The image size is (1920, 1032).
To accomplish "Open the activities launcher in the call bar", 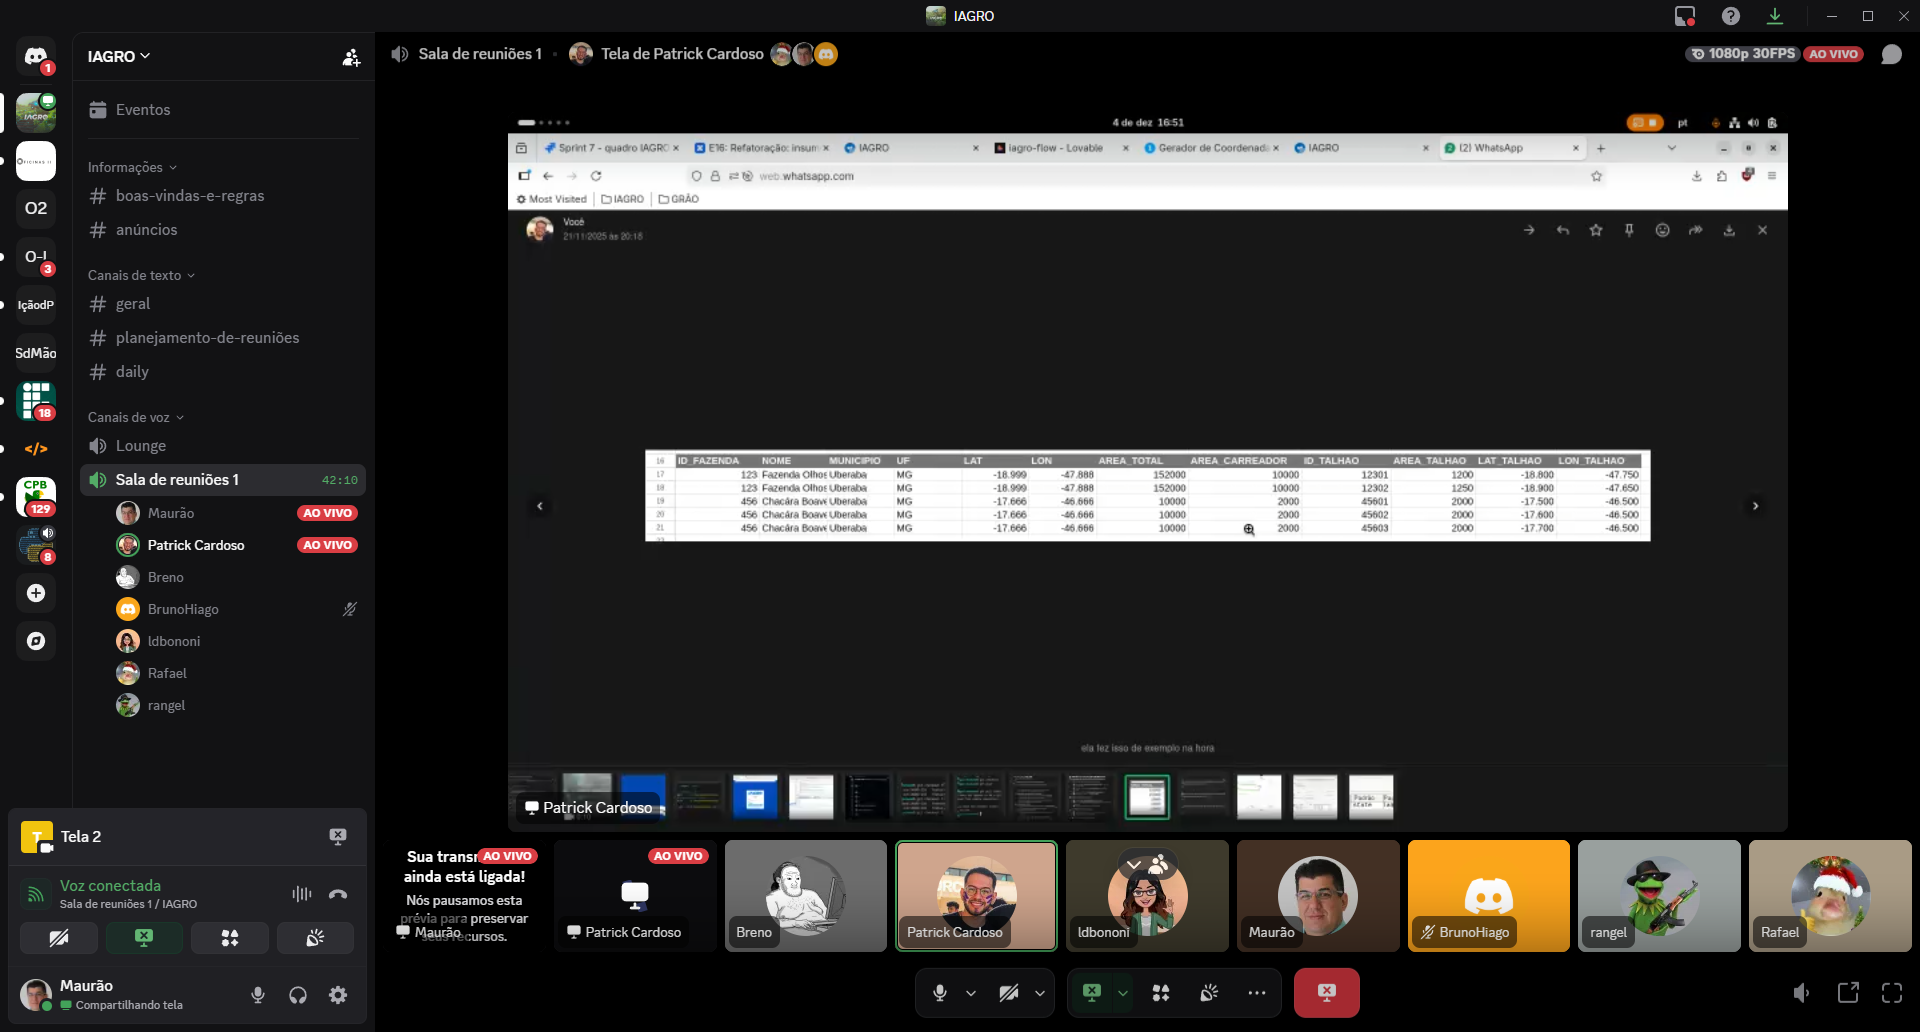I will click(x=1160, y=993).
